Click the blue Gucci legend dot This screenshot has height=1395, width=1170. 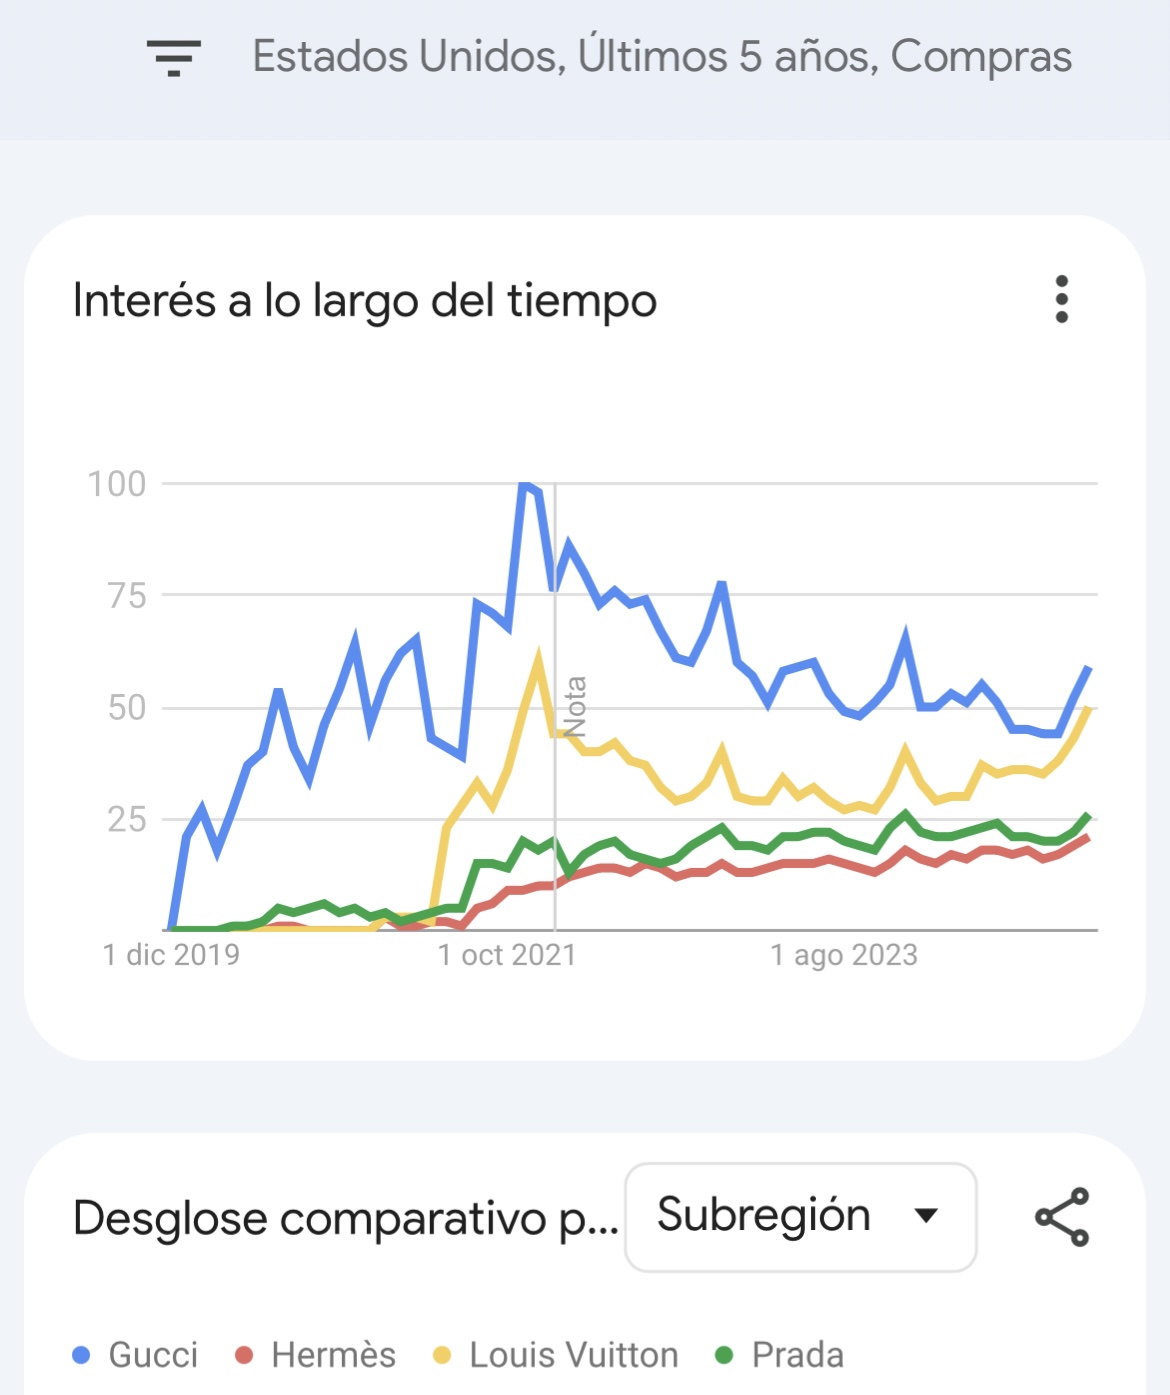point(82,1356)
